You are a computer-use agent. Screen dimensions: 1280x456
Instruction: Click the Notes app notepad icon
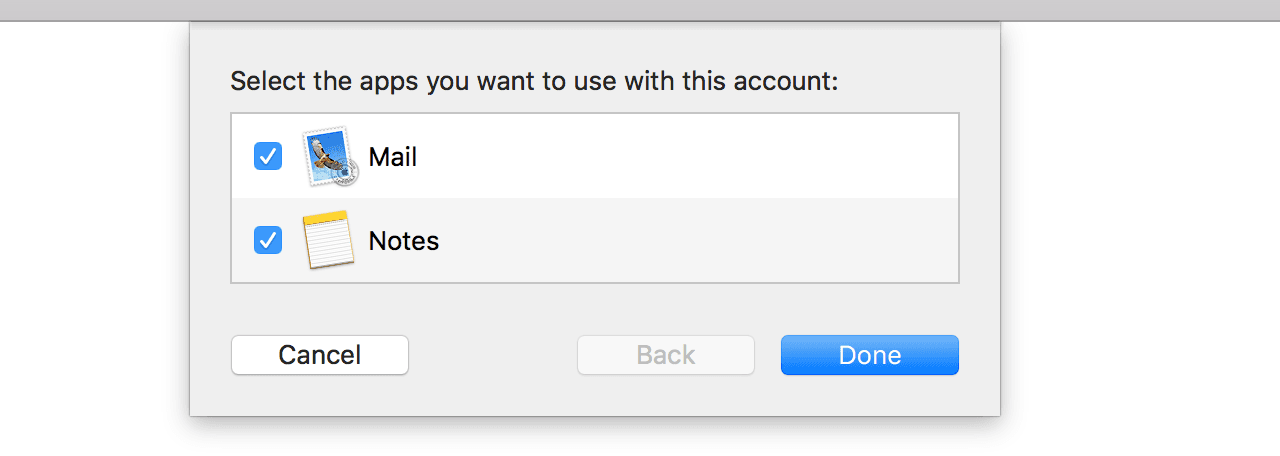(330, 240)
